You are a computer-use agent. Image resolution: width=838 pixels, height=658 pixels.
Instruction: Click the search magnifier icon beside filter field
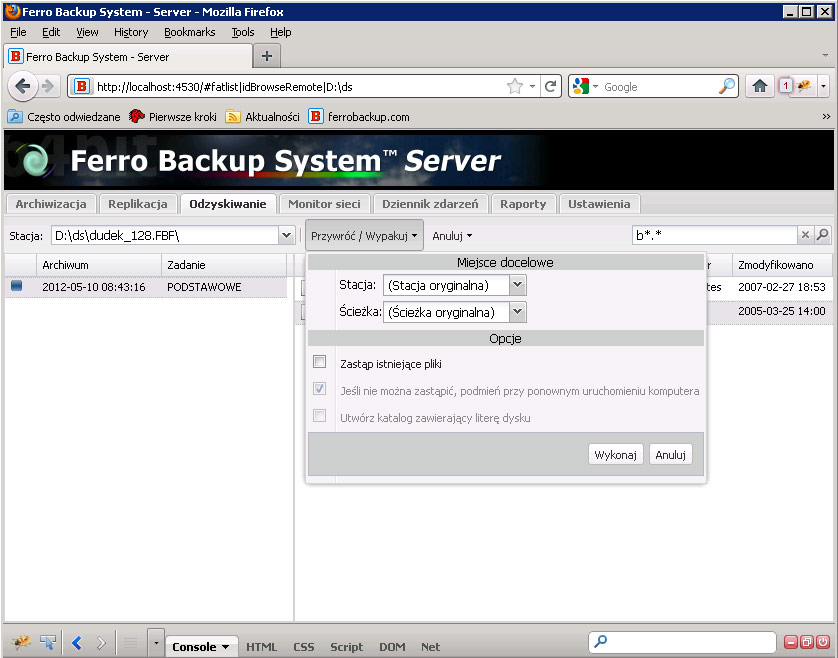[x=822, y=235]
